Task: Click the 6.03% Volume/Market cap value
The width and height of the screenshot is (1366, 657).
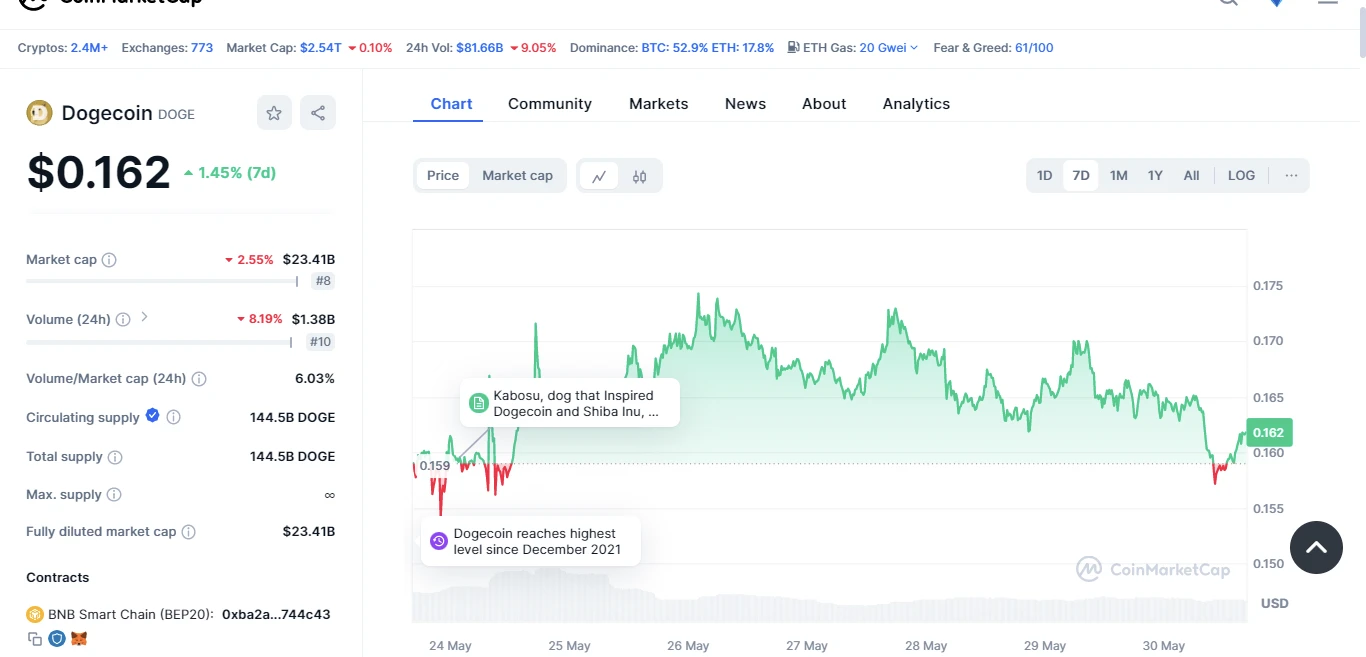Action: [314, 379]
